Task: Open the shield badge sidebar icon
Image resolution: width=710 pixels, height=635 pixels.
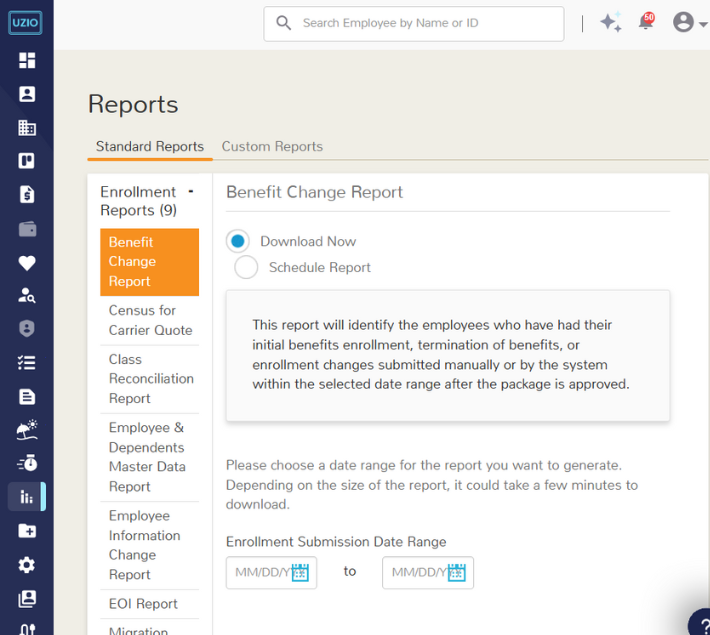Action: pyautogui.click(x=27, y=329)
